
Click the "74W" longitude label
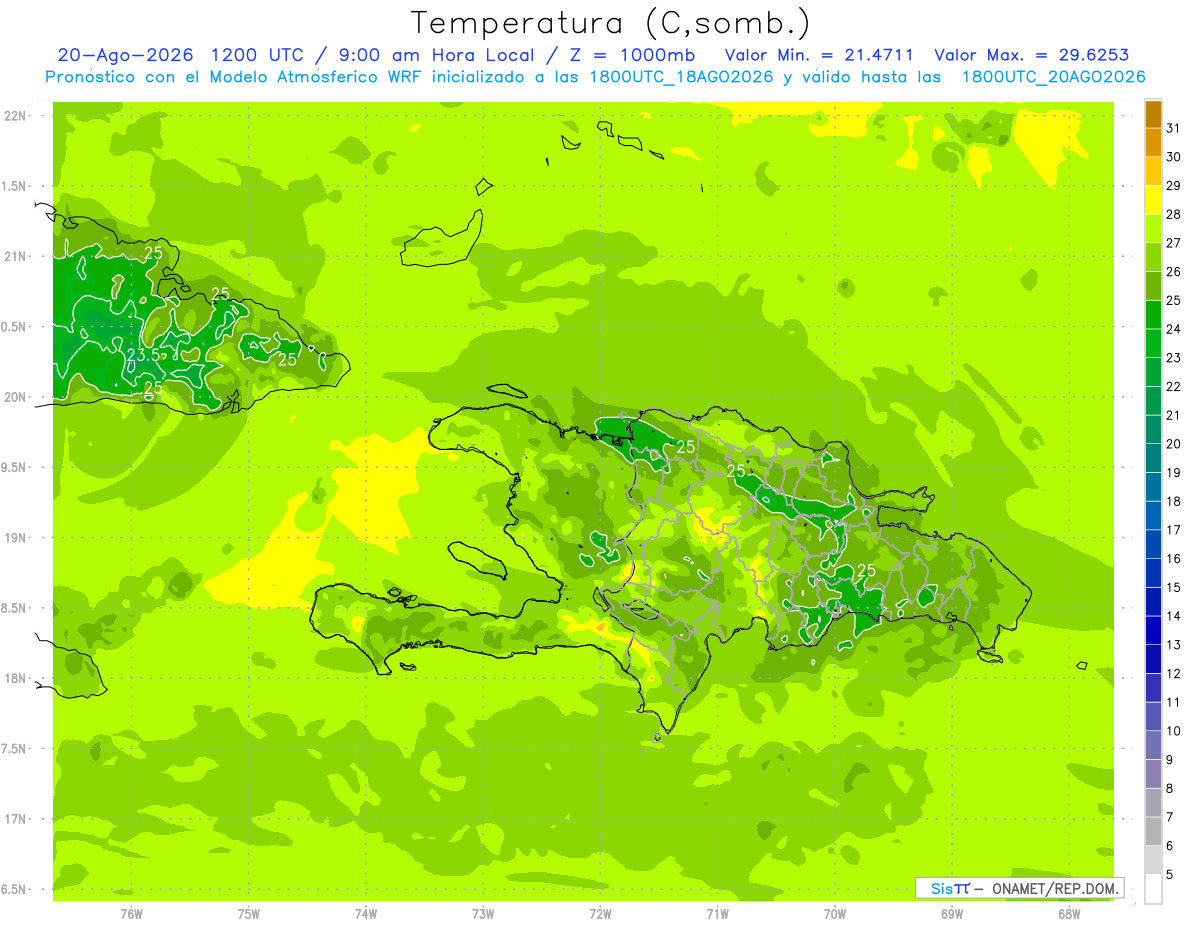point(366,913)
